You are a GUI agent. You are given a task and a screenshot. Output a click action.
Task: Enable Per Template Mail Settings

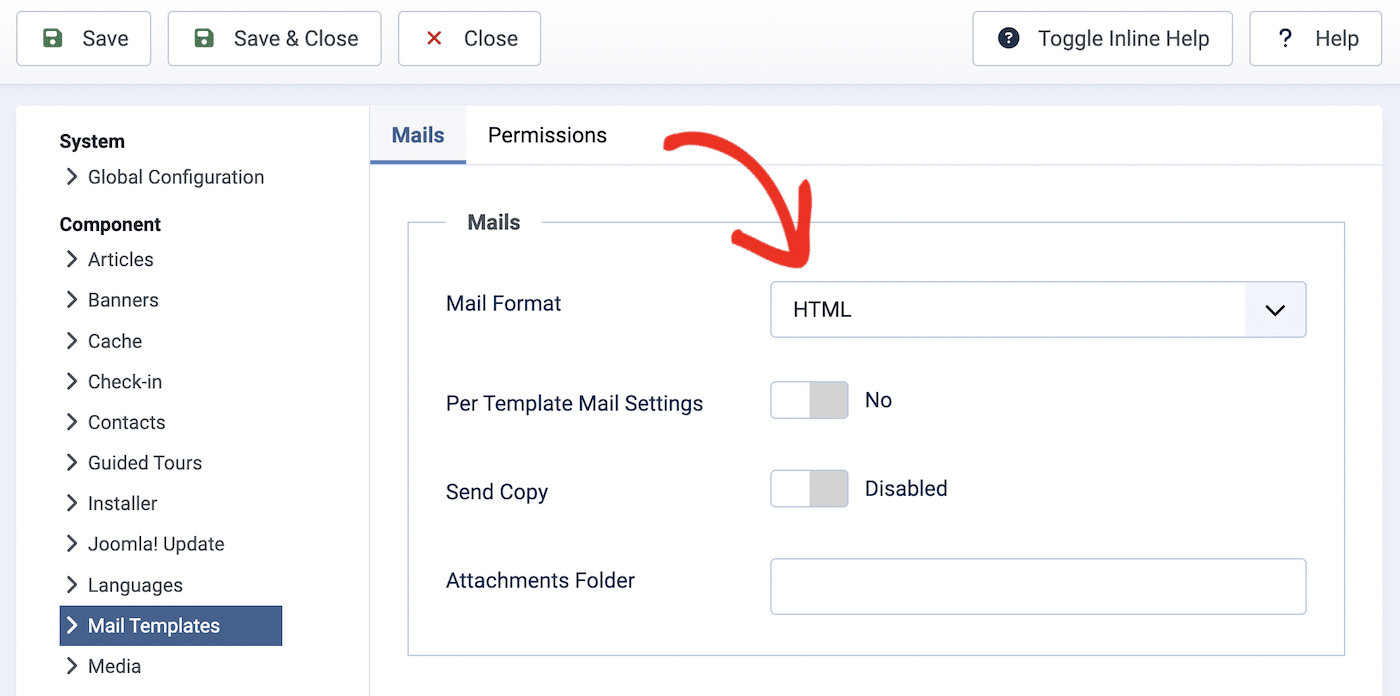tap(809, 399)
